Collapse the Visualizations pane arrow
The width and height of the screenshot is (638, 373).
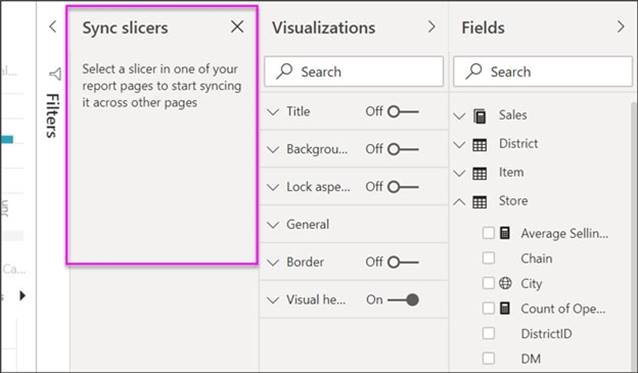[431, 27]
